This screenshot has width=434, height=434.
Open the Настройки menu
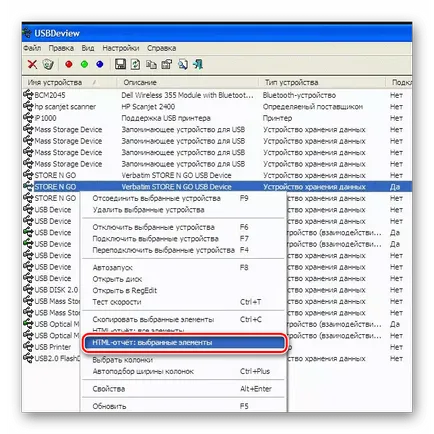click(121, 48)
